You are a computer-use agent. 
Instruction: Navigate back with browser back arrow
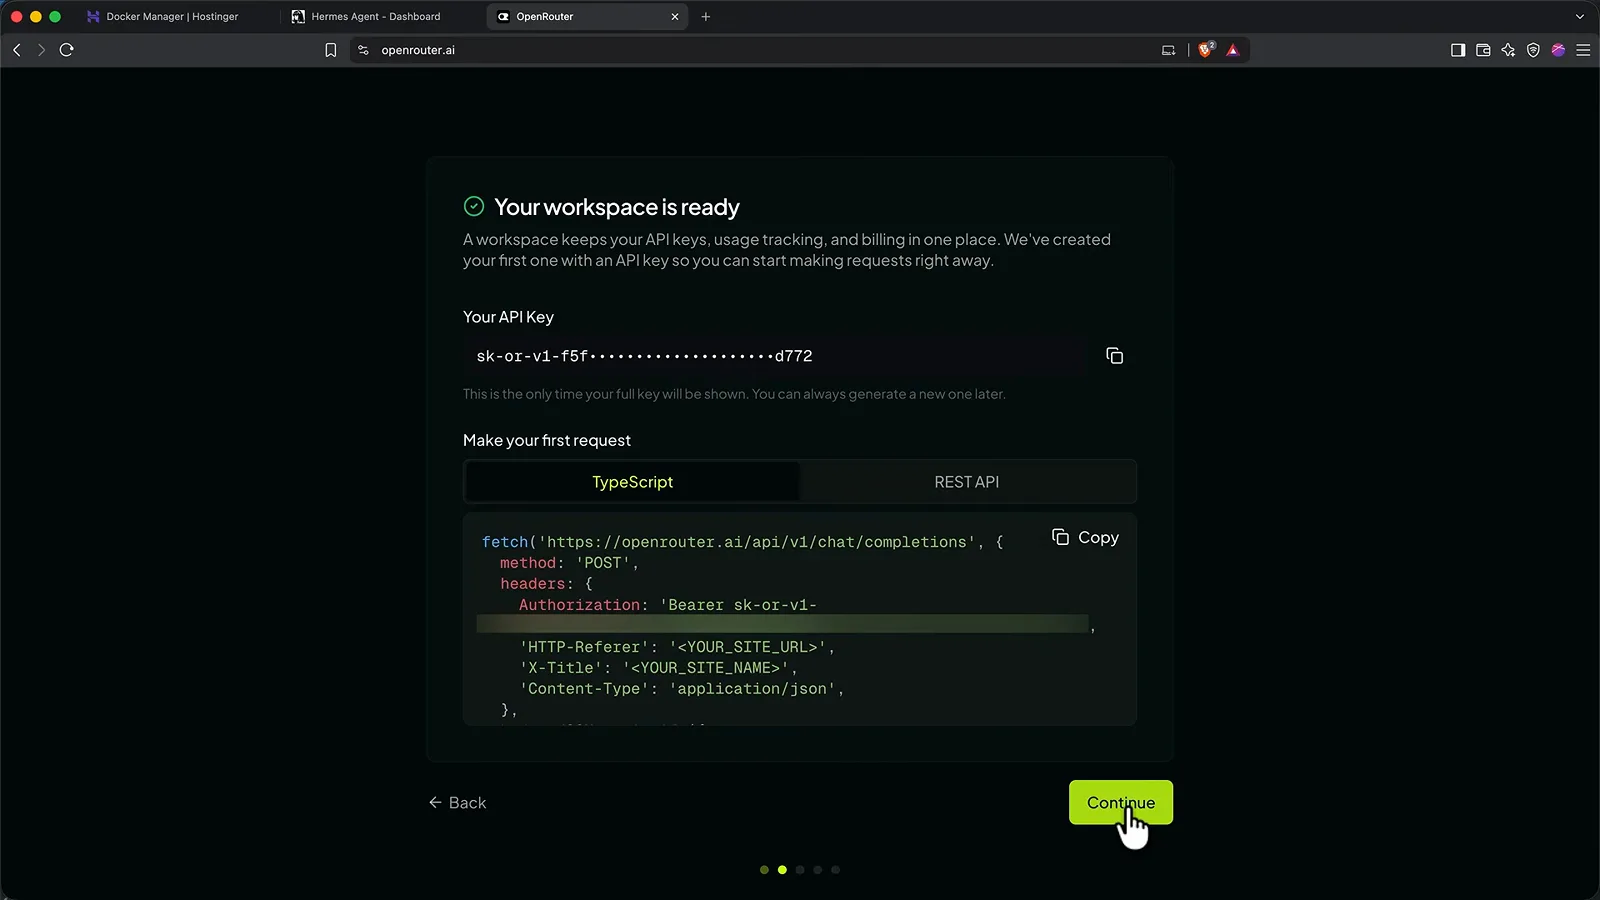click(17, 50)
